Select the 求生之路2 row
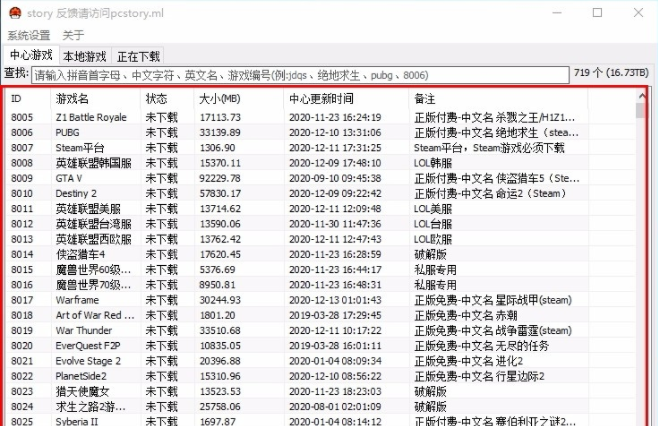The image size is (658, 426). (x=321, y=407)
